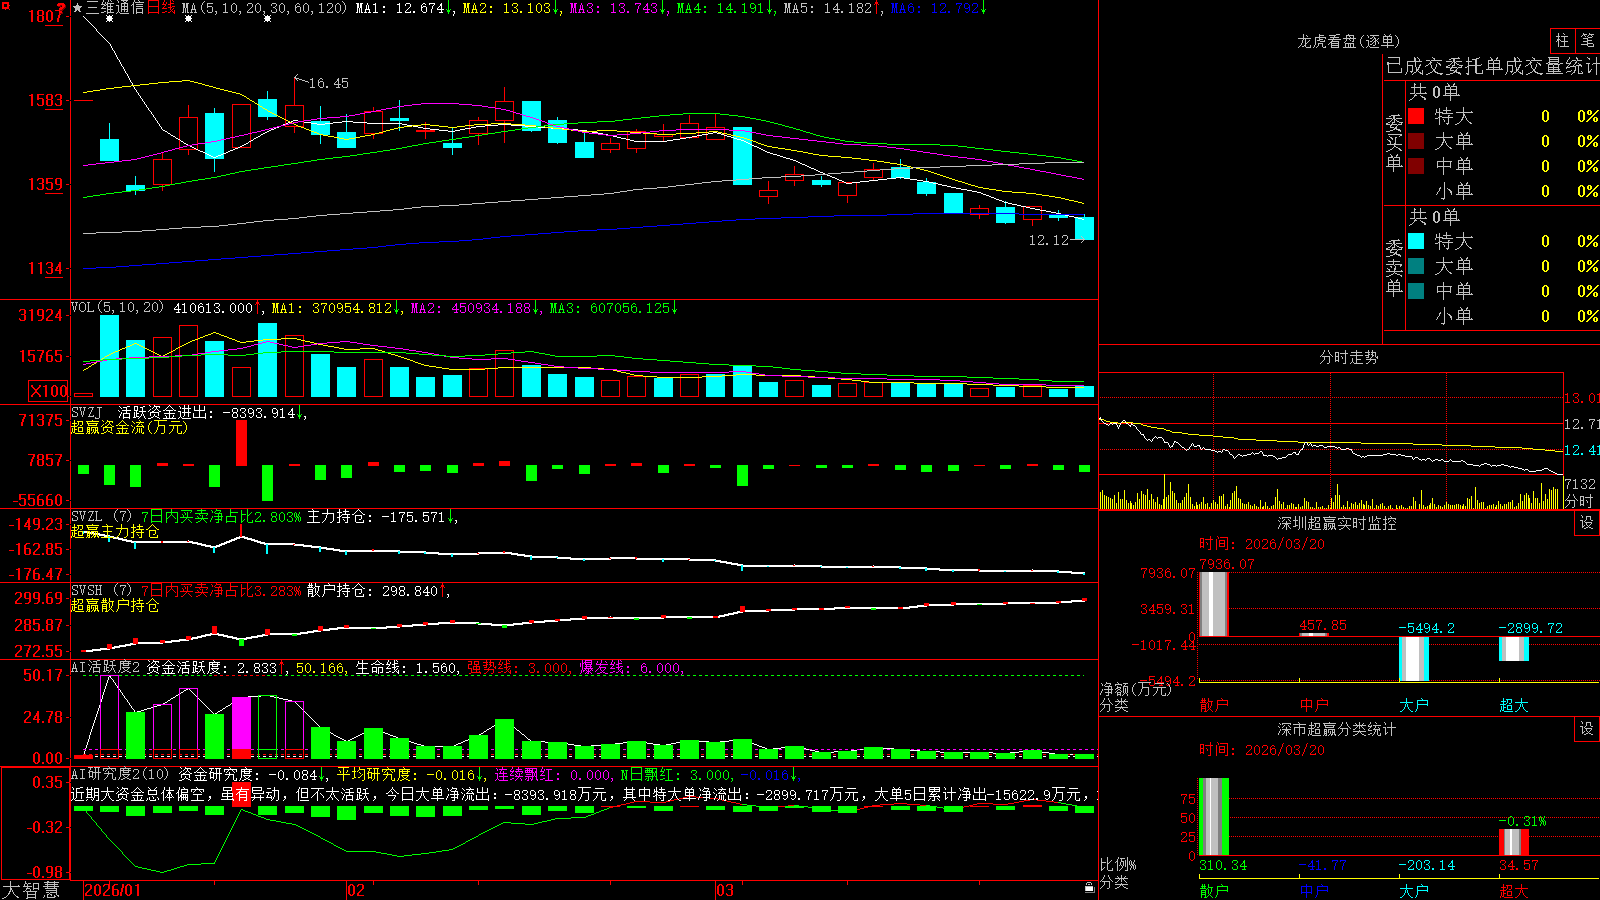
Task: Click the lock icon on the time axis
Action: click(1089, 888)
